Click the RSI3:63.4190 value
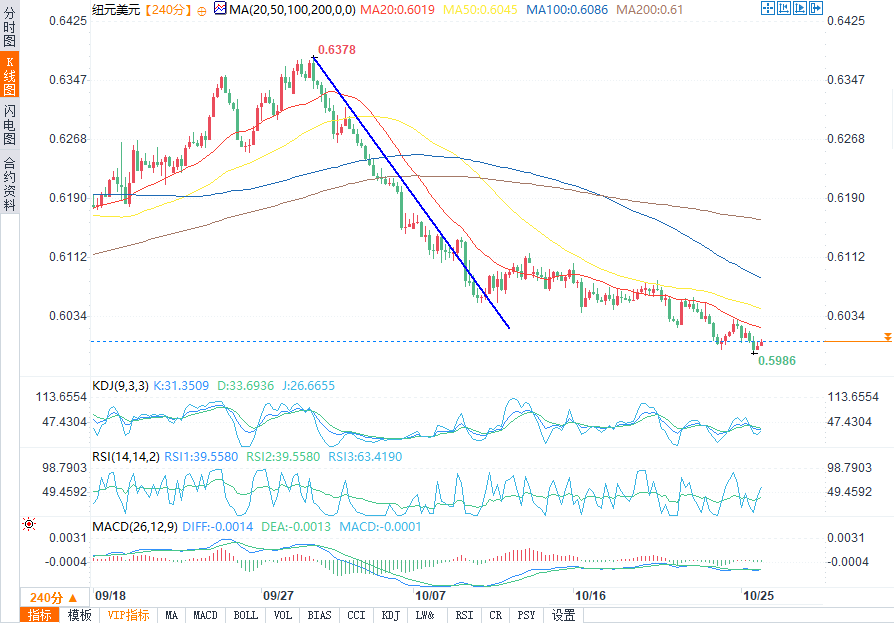Image resolution: width=894 pixels, height=623 pixels. pos(365,457)
